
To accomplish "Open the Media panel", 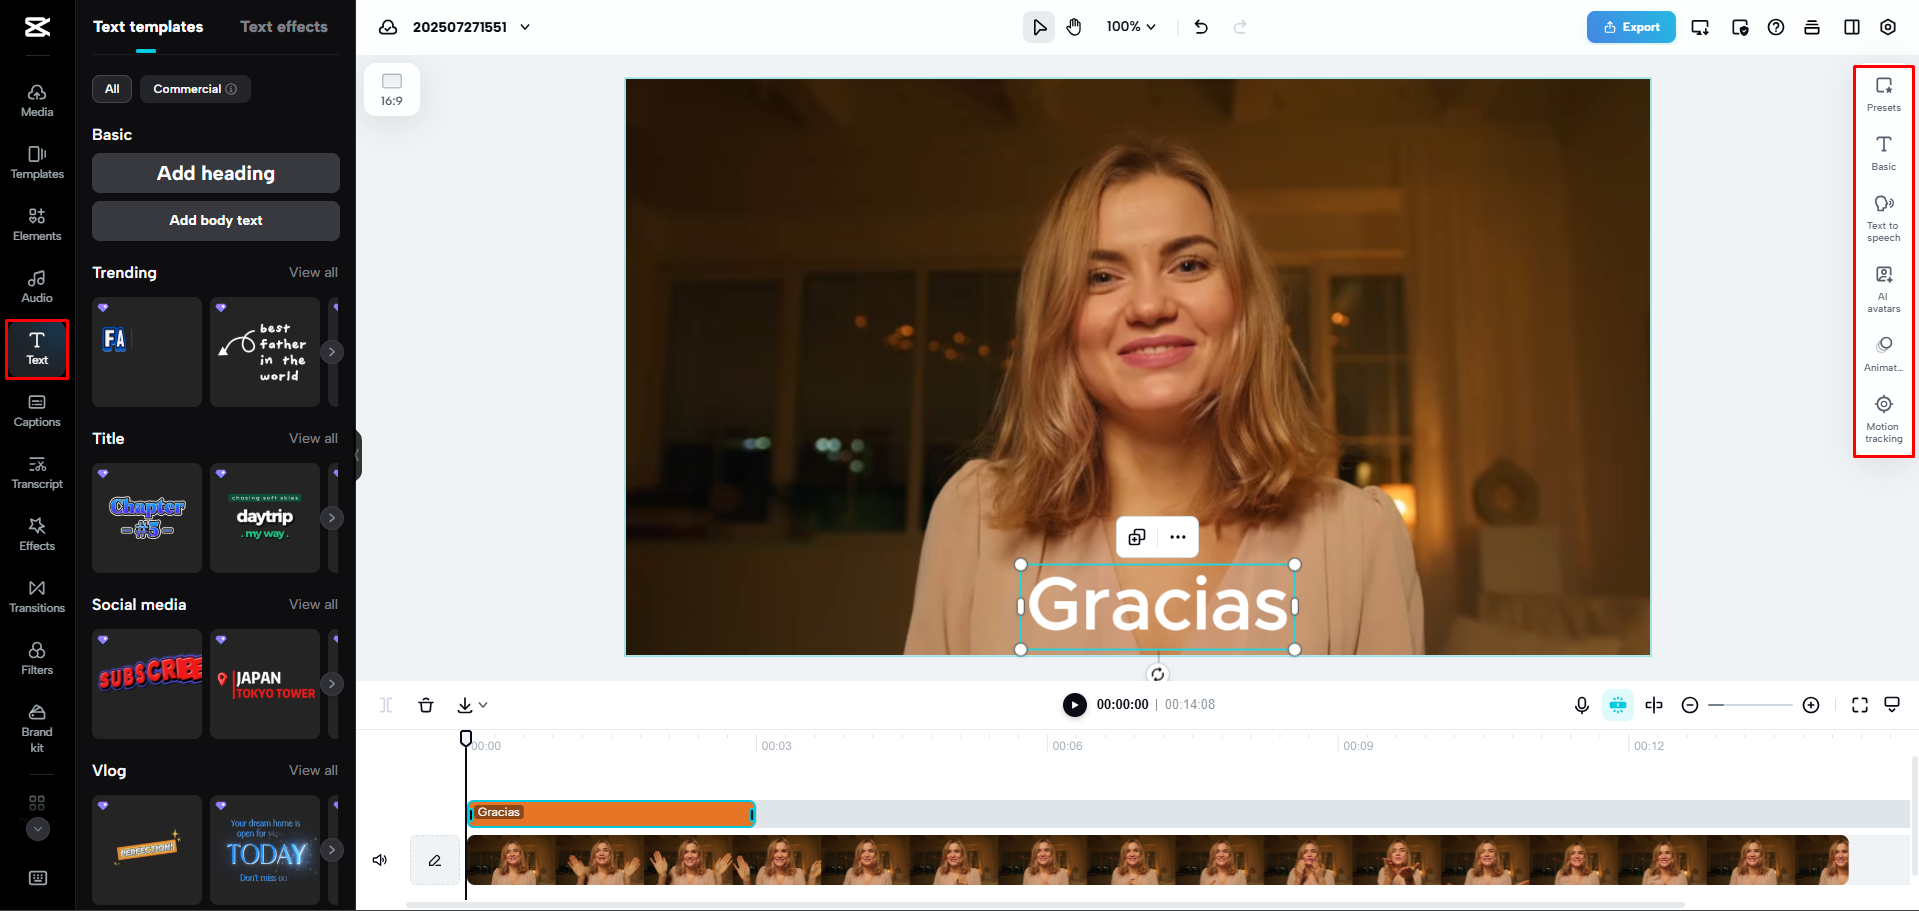I will click(37, 96).
